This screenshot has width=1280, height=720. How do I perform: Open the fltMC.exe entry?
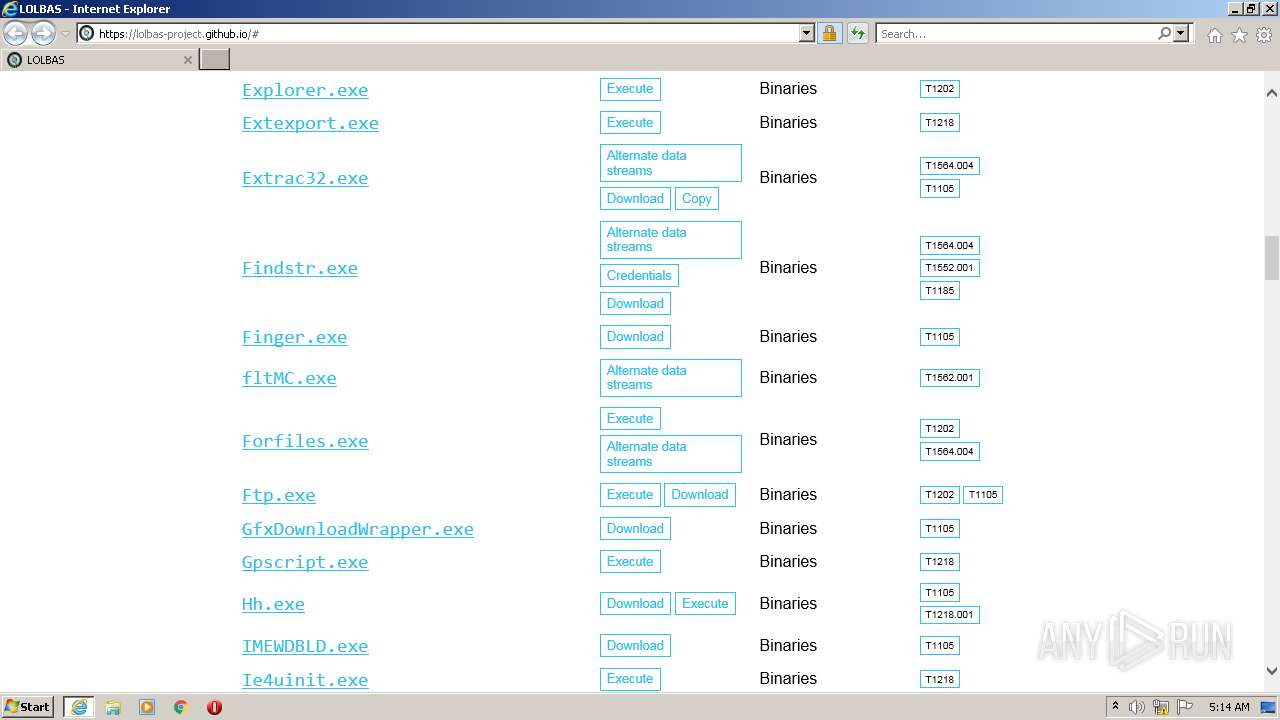click(x=289, y=378)
